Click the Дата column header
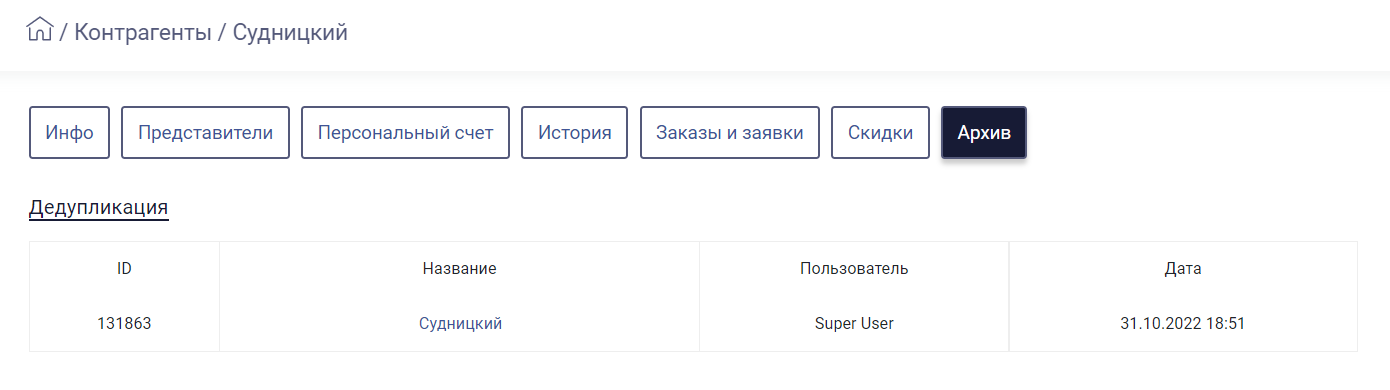The image size is (1390, 390). point(1183,269)
